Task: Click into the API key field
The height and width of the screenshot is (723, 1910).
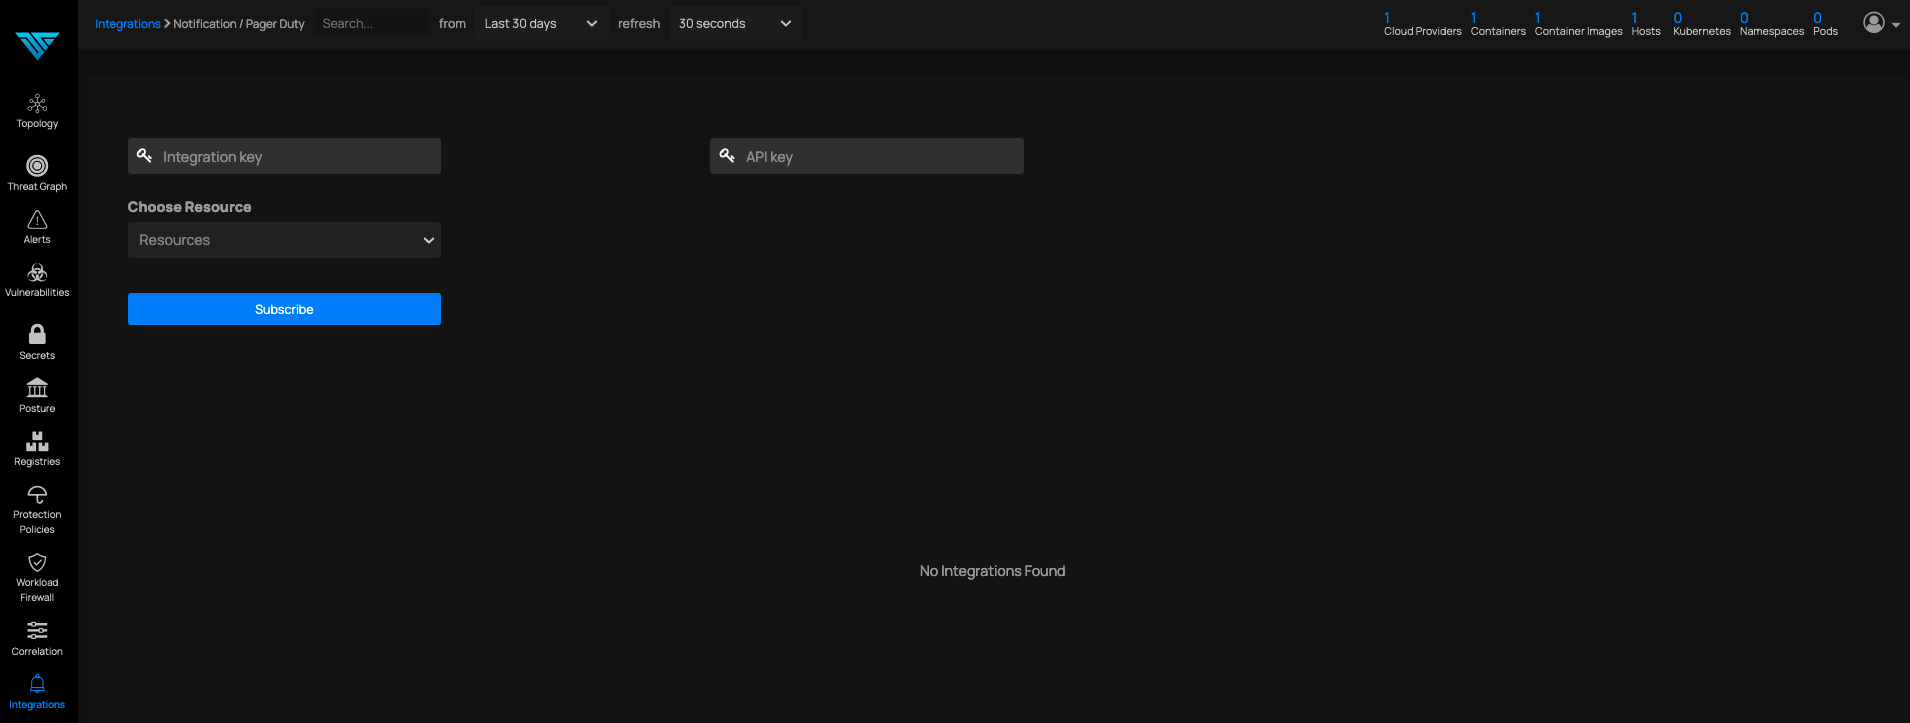Action: click(867, 156)
